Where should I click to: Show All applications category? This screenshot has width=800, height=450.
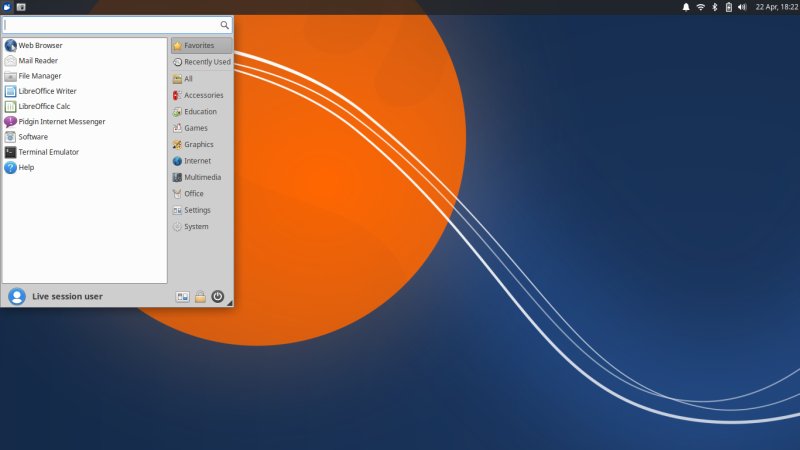coord(202,79)
